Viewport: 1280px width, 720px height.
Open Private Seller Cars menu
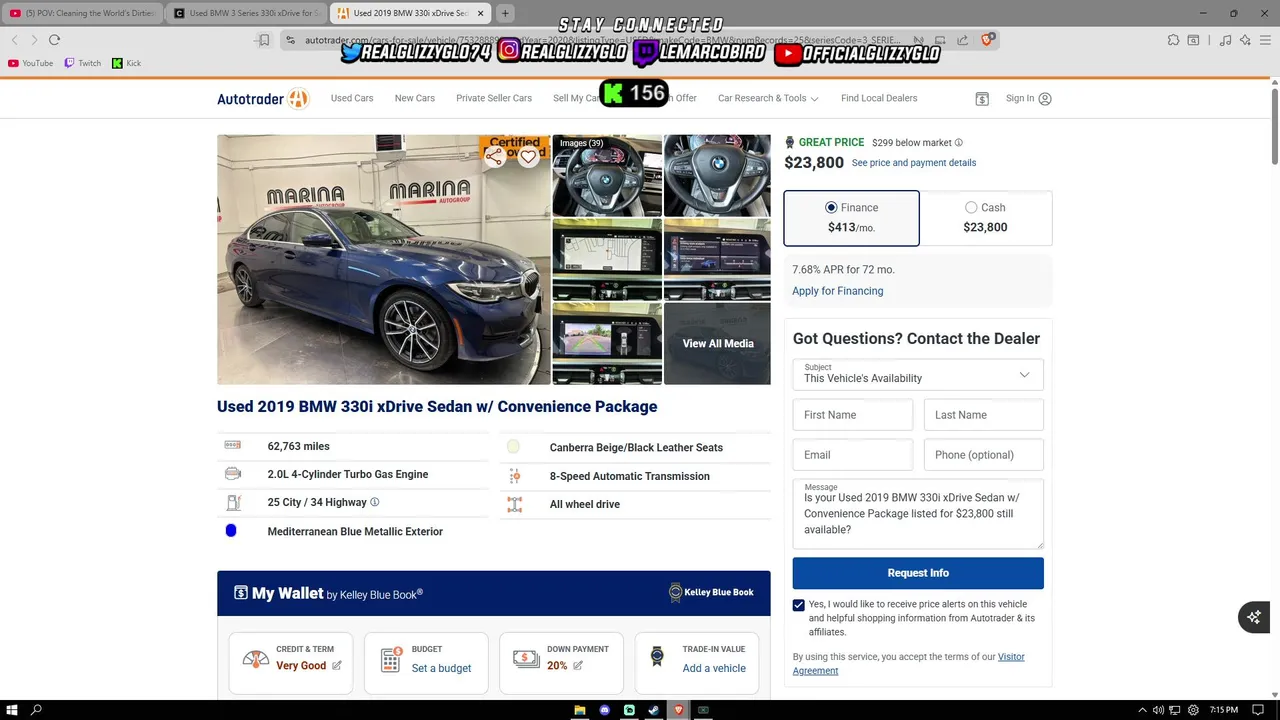[494, 98]
